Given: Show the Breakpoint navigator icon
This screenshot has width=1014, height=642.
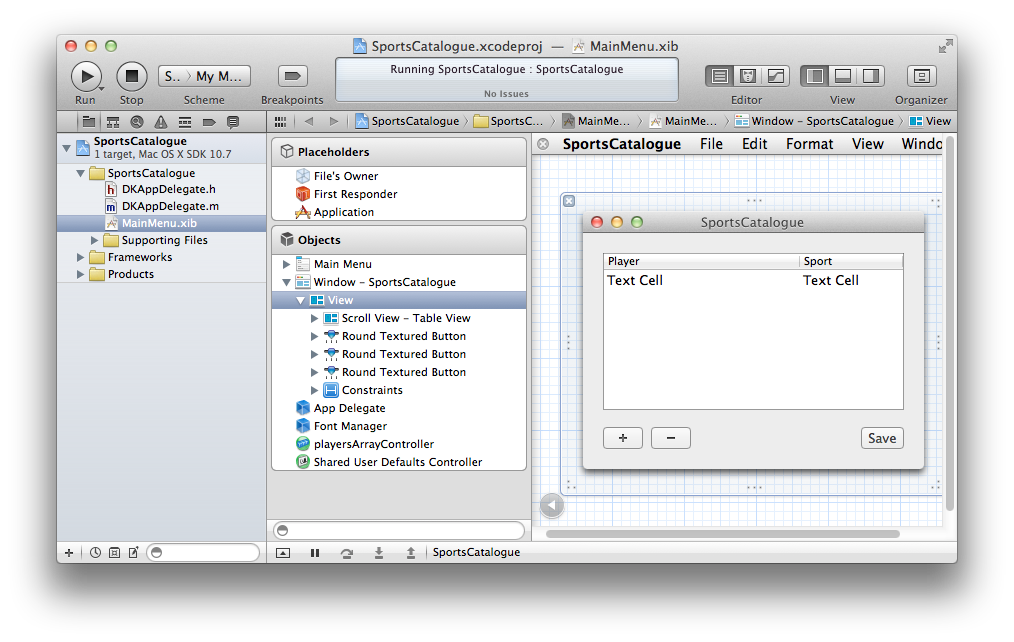Looking at the screenshot, I should [x=209, y=122].
